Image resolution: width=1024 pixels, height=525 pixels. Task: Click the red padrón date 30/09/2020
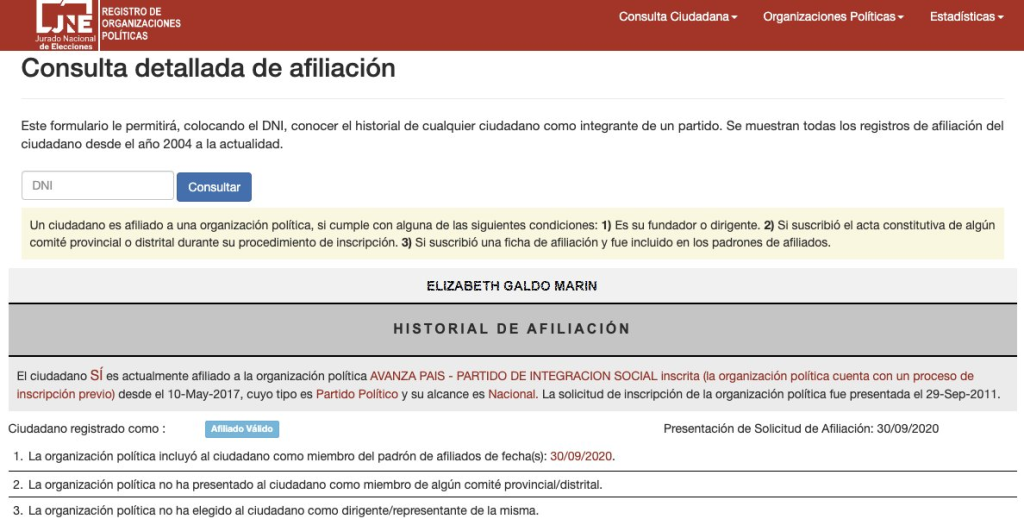[x=581, y=456]
